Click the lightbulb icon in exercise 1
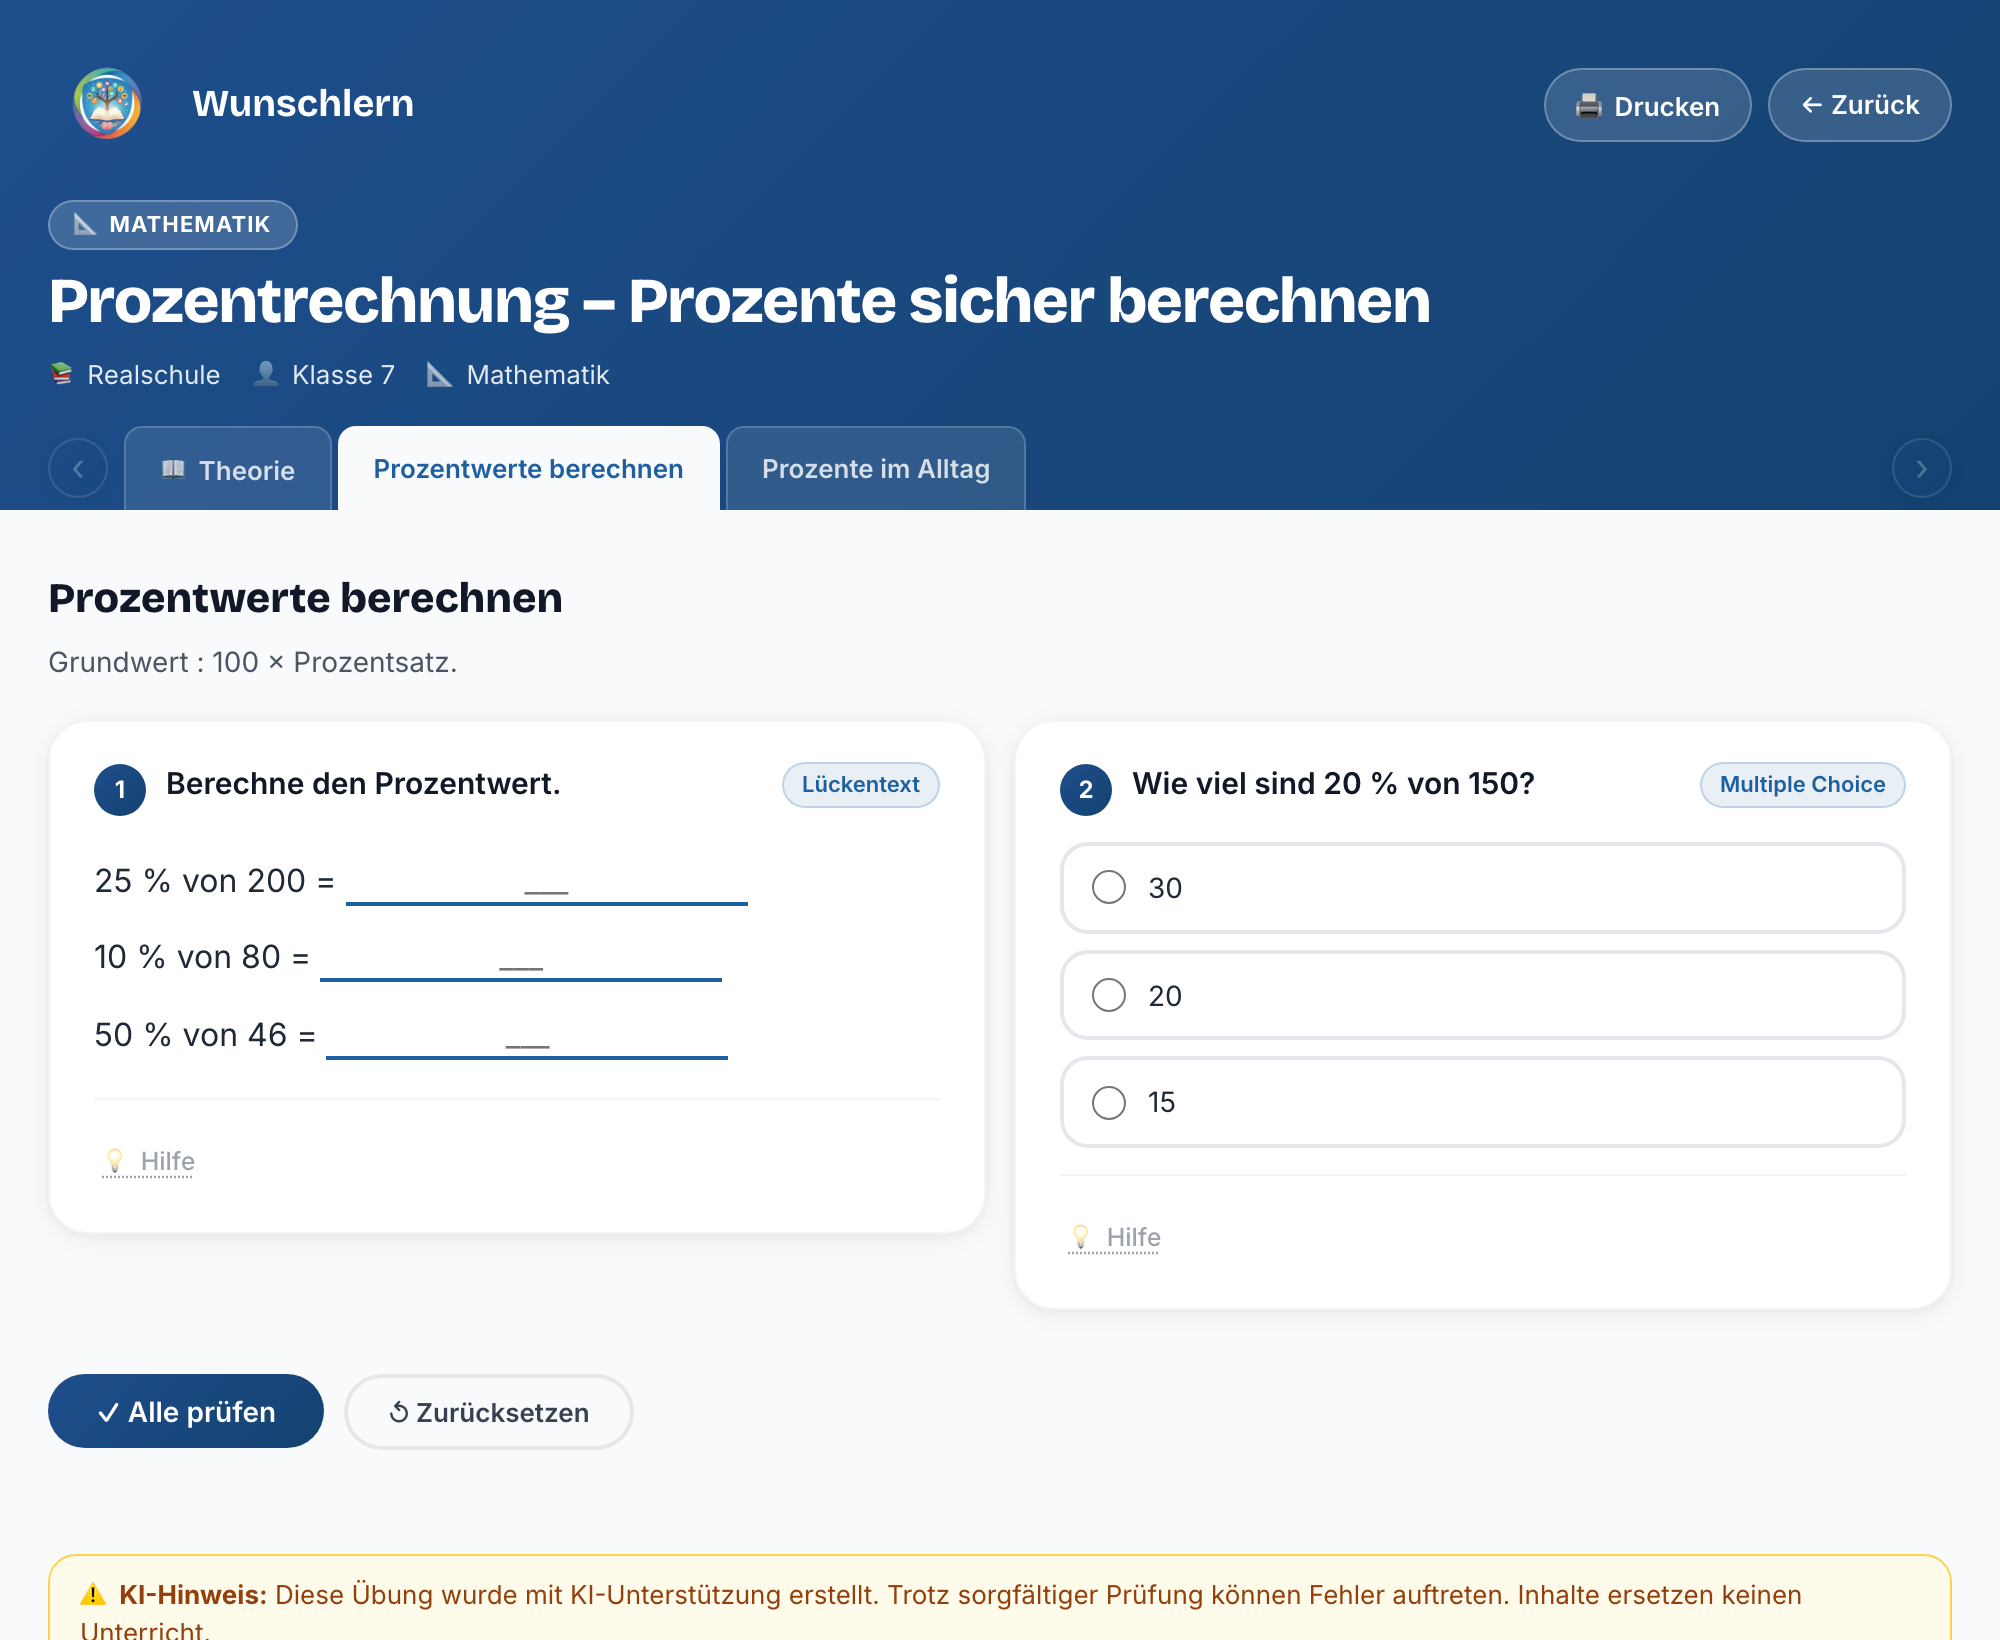 pos(114,1160)
